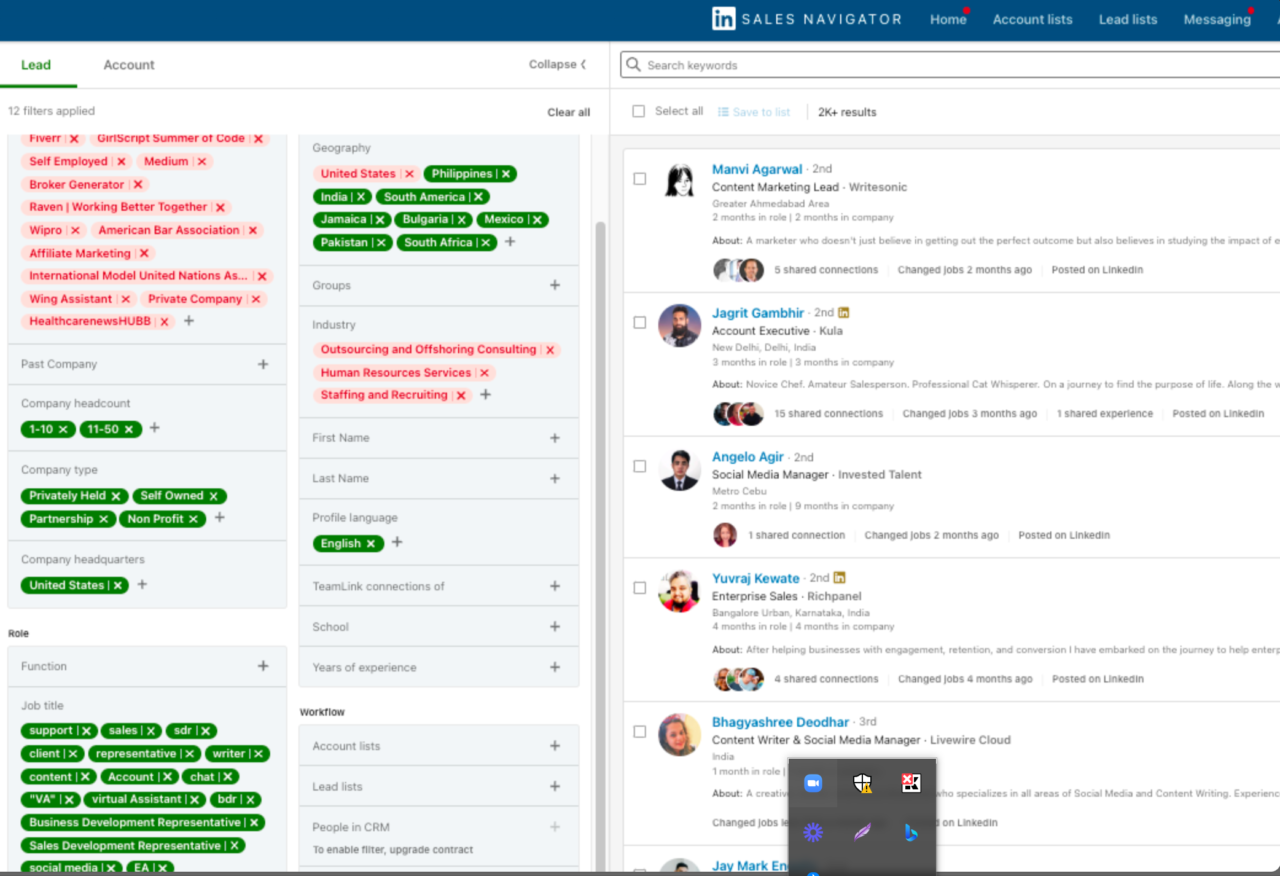Viewport: 1280px width, 876px height.
Task: Switch to the Account tab
Action: coord(128,64)
